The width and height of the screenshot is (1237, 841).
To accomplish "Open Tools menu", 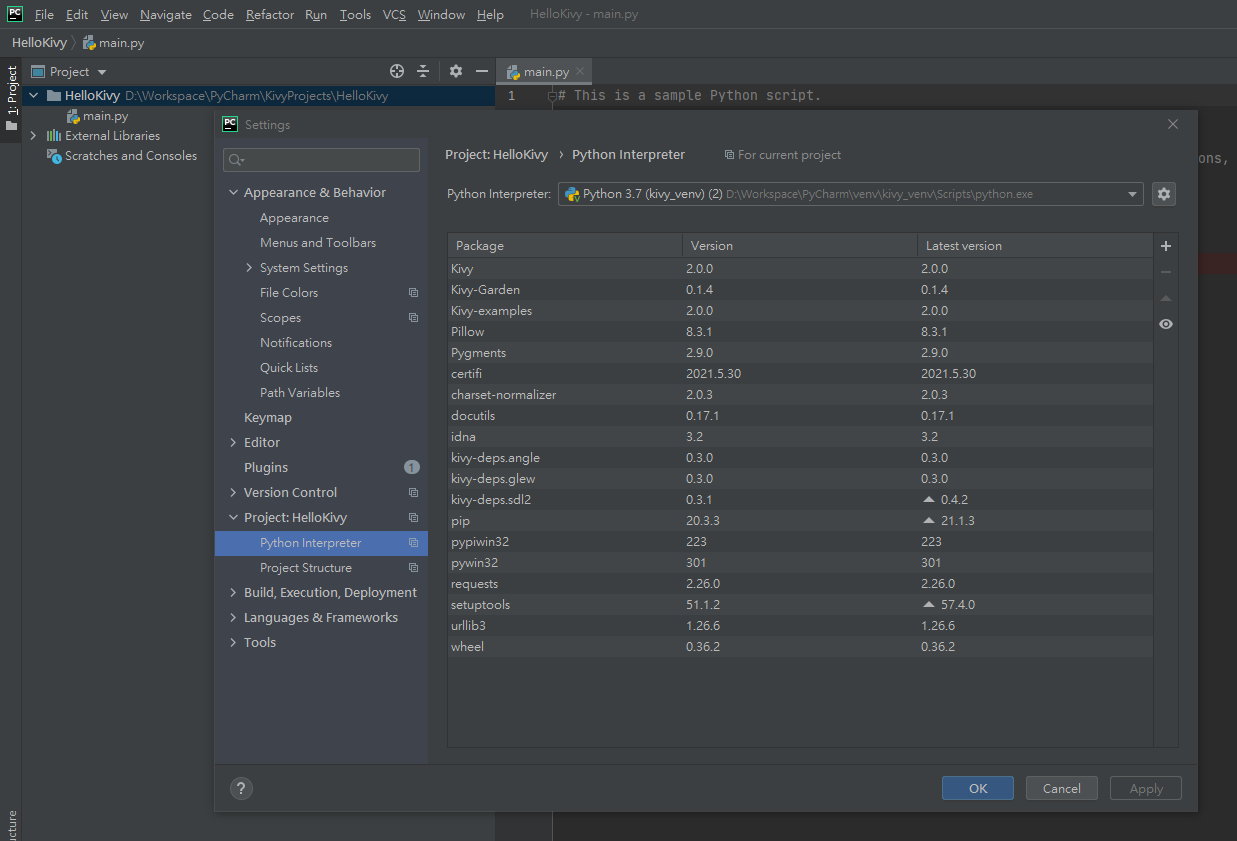I will click(355, 15).
